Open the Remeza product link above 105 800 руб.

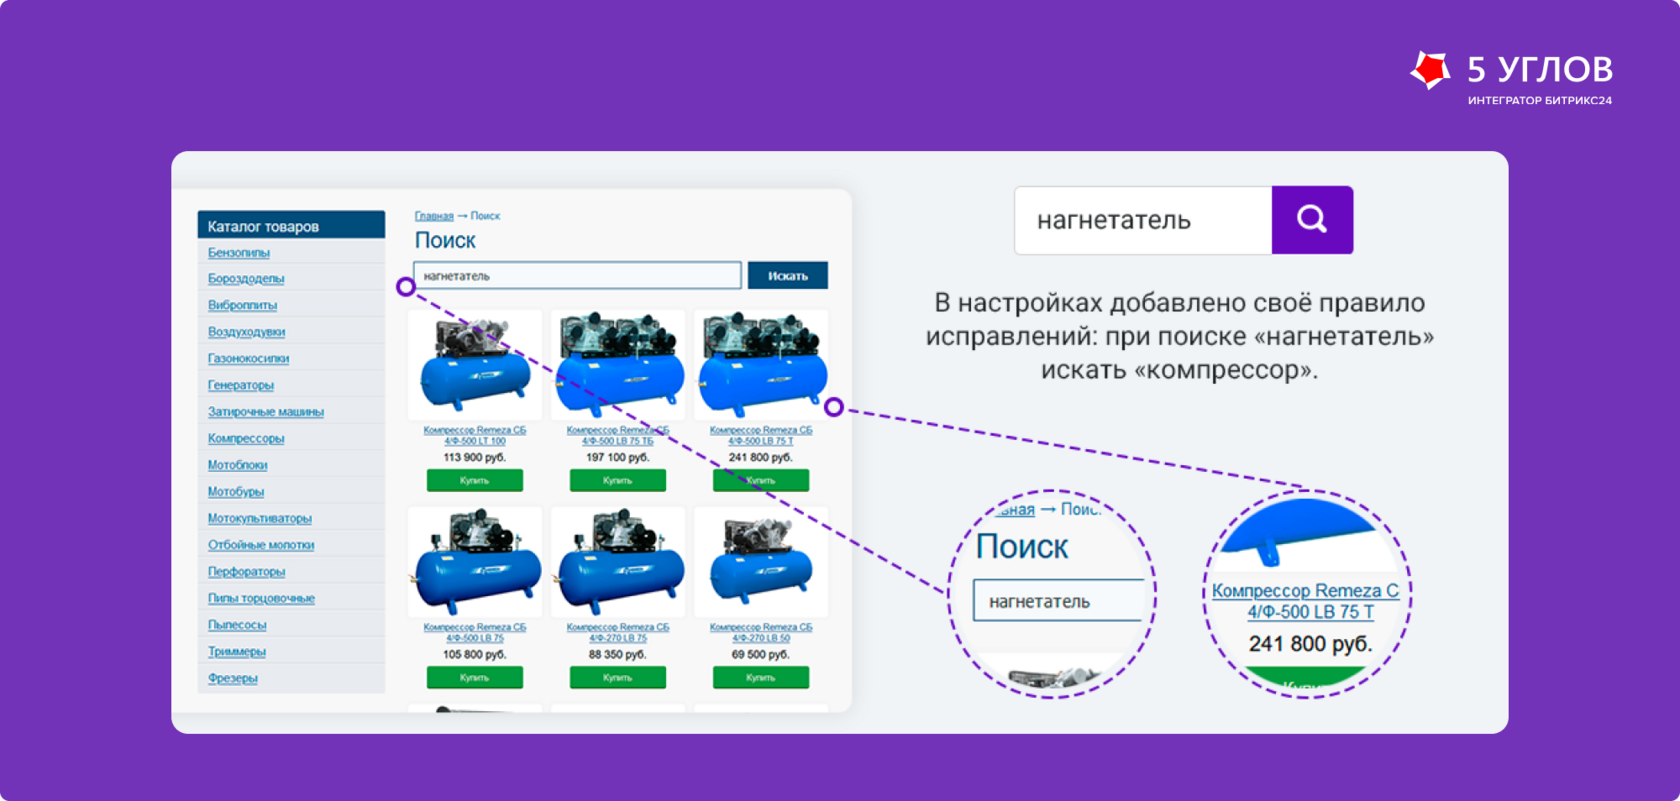tap(475, 632)
